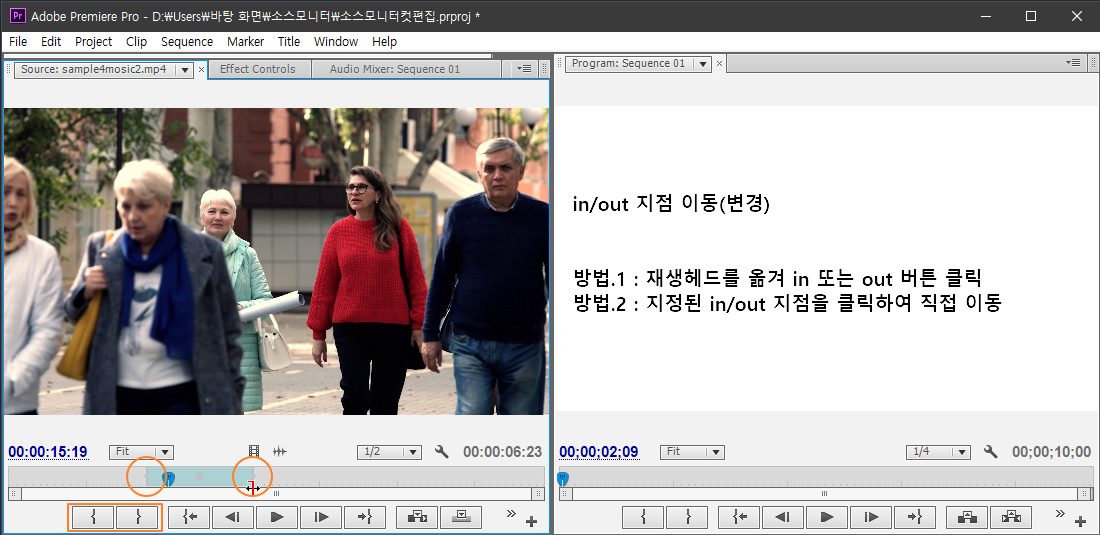Click Drag Audio Only waveform icon

(x=280, y=452)
